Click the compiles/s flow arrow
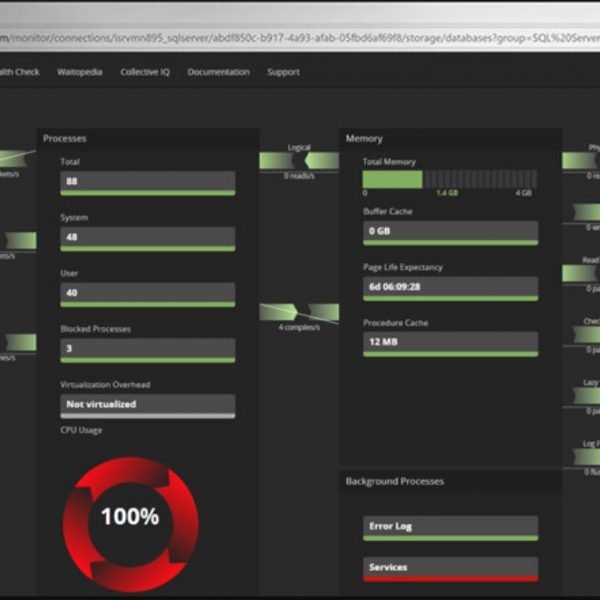The image size is (600, 600). (299, 312)
